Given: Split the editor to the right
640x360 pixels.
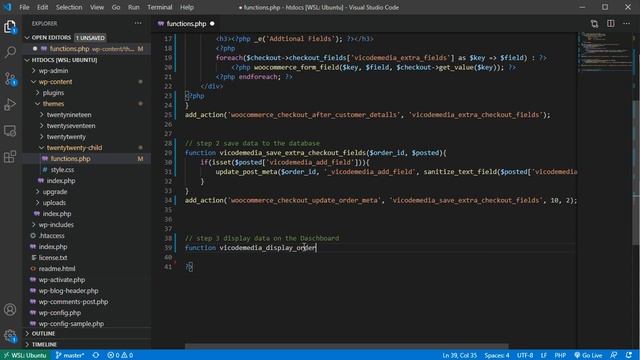Looking at the screenshot, I should pyautogui.click(x=611, y=24).
